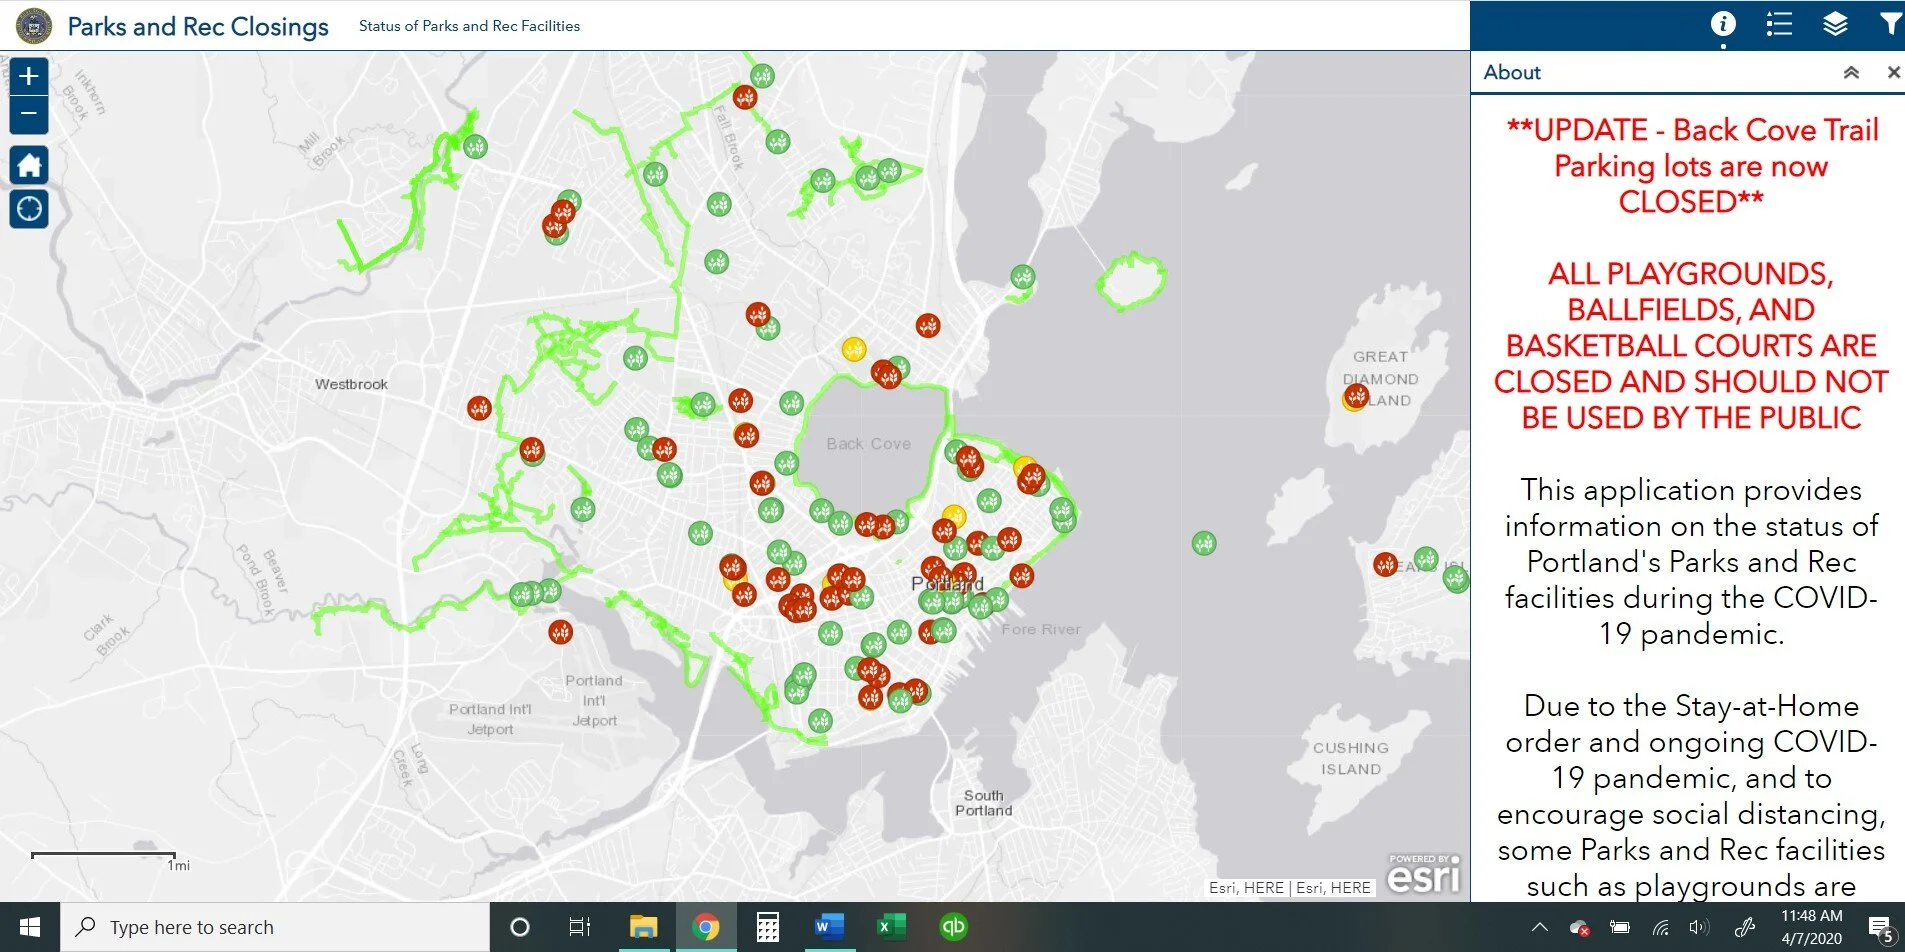Image resolution: width=1905 pixels, height=952 pixels.
Task: Open volume control in tray
Action: point(1699,928)
